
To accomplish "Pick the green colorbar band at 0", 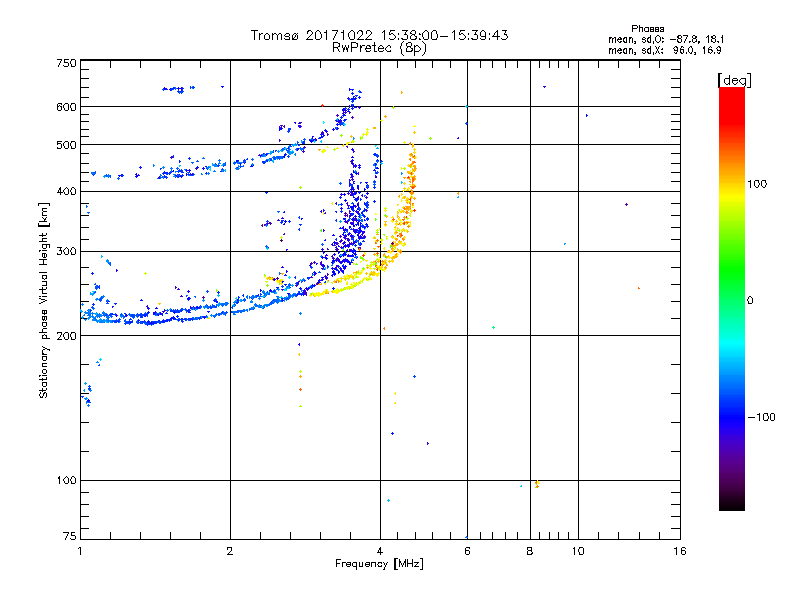I will (731, 300).
